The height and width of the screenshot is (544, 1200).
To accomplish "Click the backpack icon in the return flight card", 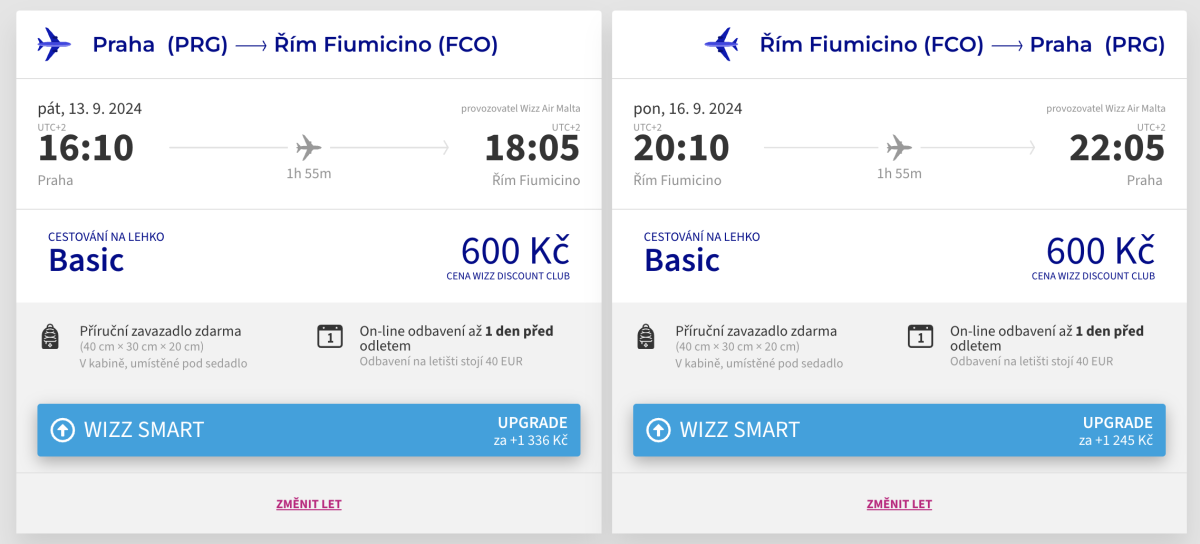I will tap(646, 337).
